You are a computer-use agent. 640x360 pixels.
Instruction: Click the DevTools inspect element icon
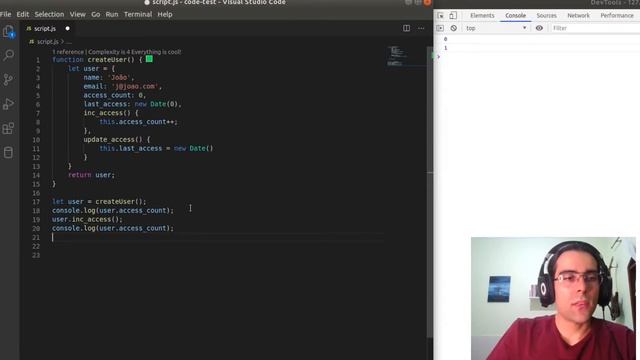[440, 16]
